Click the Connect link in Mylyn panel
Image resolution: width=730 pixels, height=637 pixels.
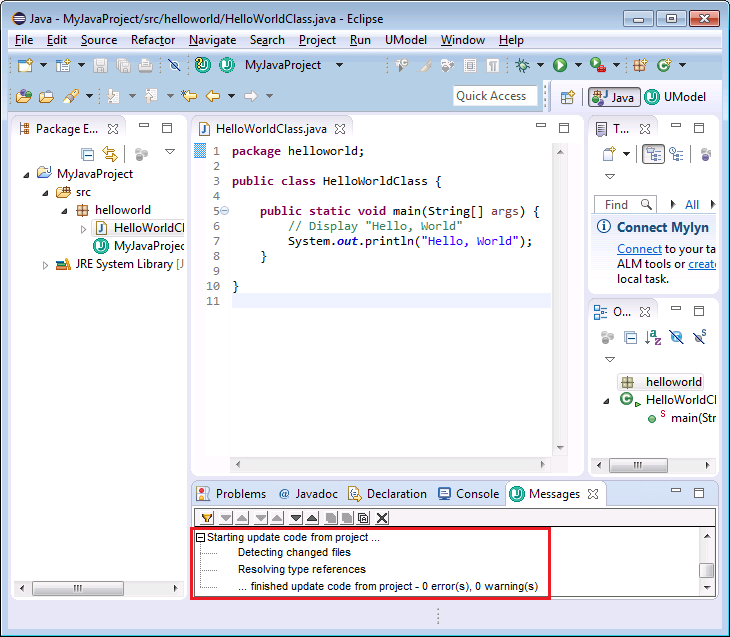[x=639, y=248]
